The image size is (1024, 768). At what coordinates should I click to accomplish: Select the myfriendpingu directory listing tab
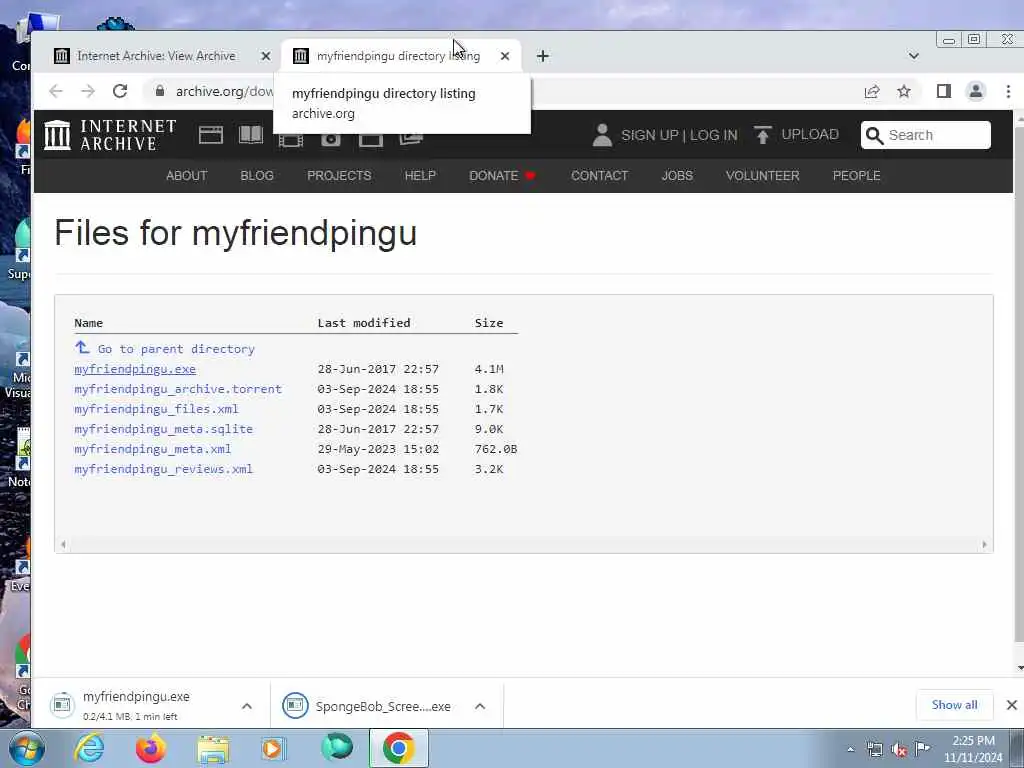tap(401, 56)
